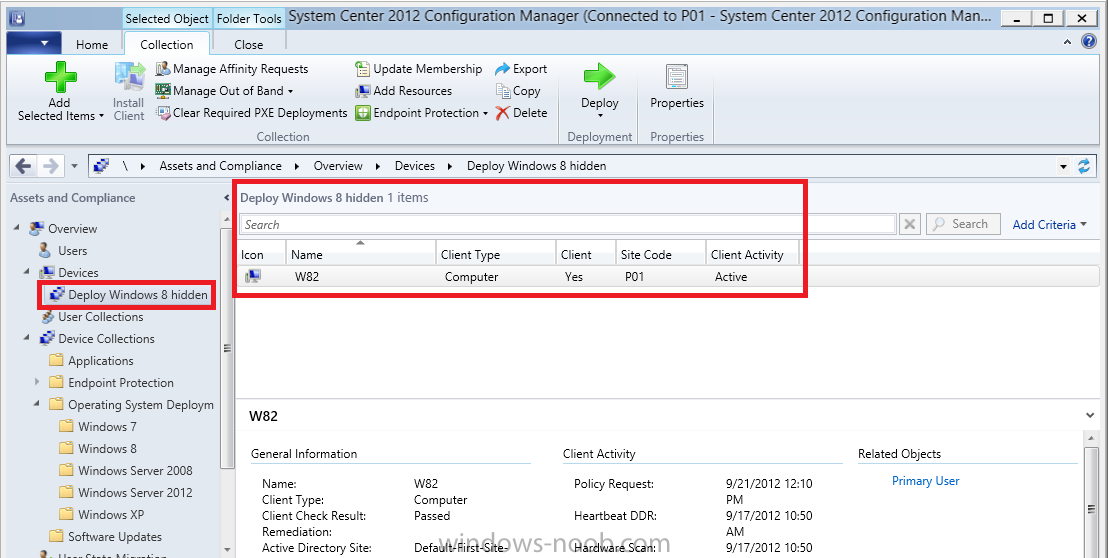Screen dimensions: 1108x558
Task: Click Overview in the breadcrumb path
Action: 338,166
